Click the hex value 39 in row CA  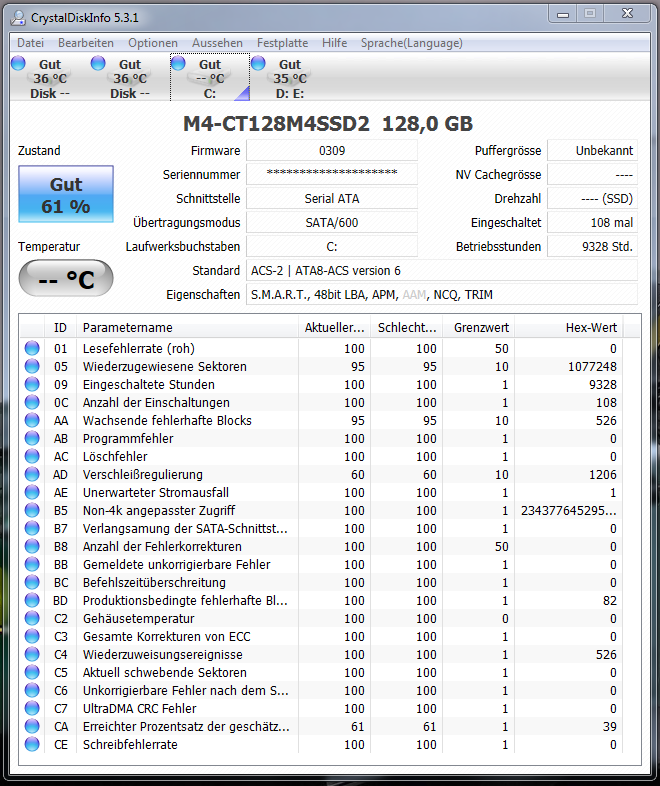pos(610,726)
